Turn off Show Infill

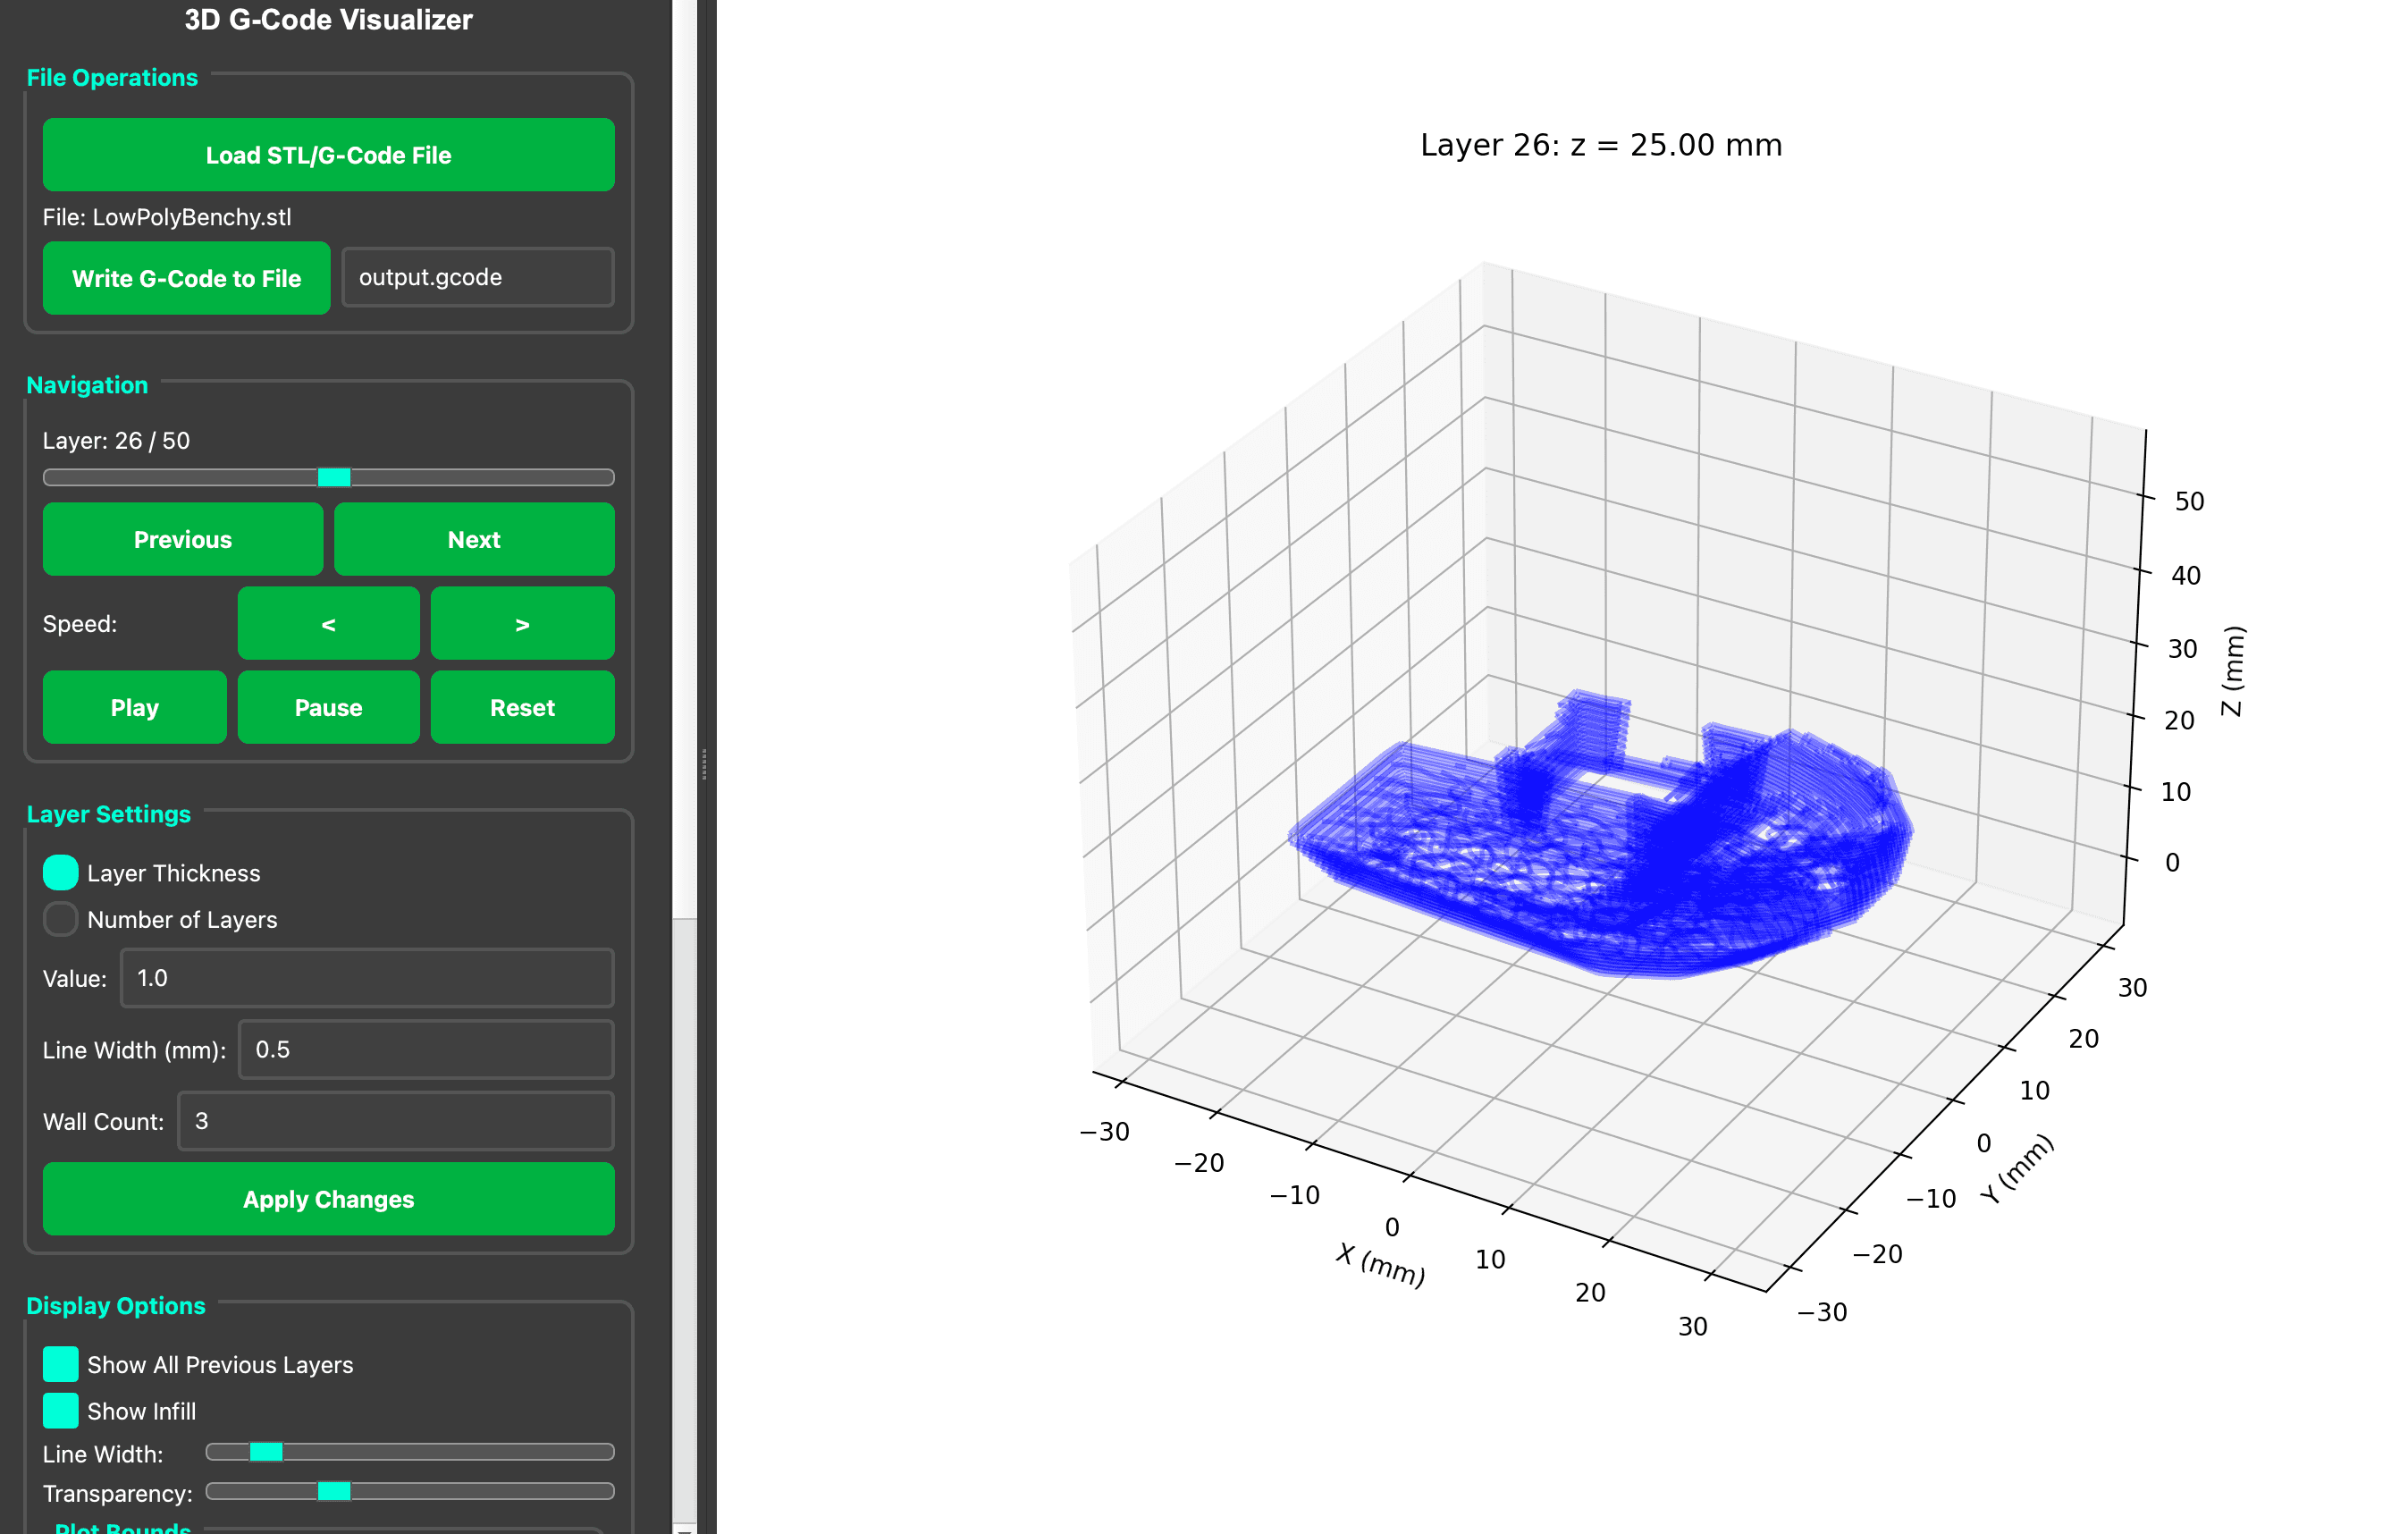[x=60, y=1410]
